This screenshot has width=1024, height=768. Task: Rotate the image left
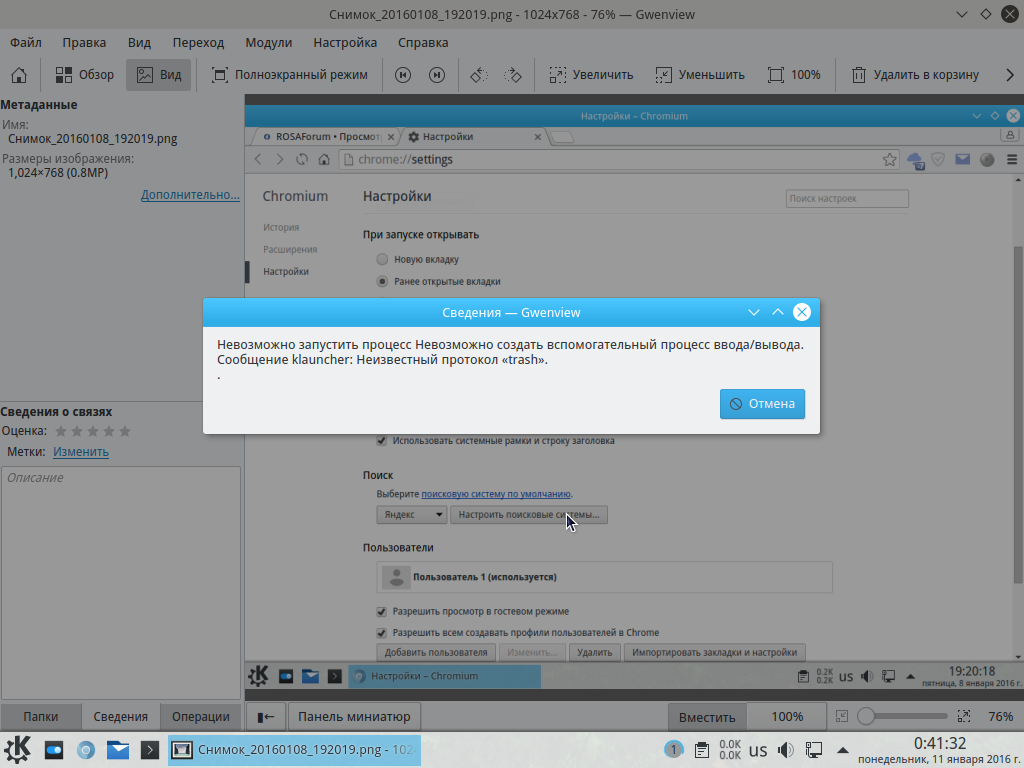pyautogui.click(x=479, y=75)
